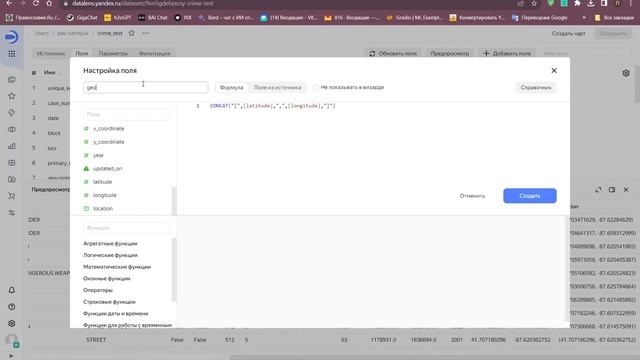Open the GigaChat bookmark
The height and width of the screenshot is (360, 640).
(82, 18)
